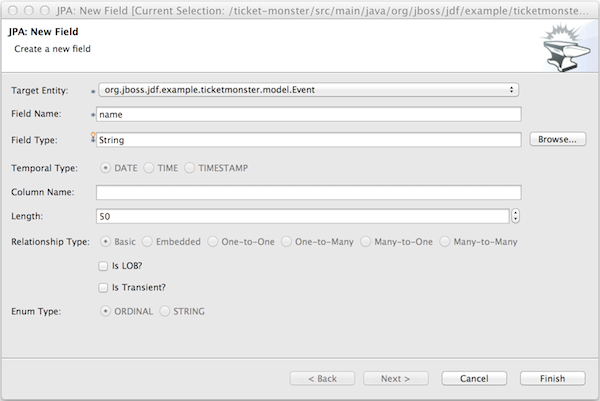Click the 'Relationship Type:' label
Screen dimensions: 600x401
50,242
